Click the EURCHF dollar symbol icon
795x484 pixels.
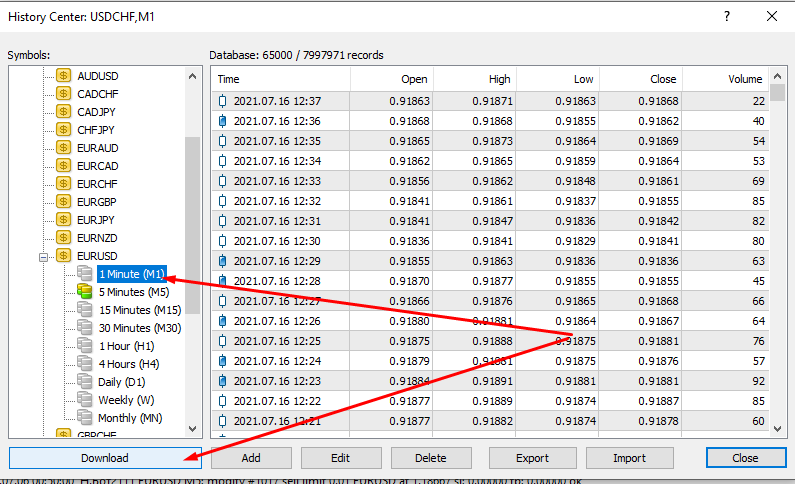(x=63, y=184)
